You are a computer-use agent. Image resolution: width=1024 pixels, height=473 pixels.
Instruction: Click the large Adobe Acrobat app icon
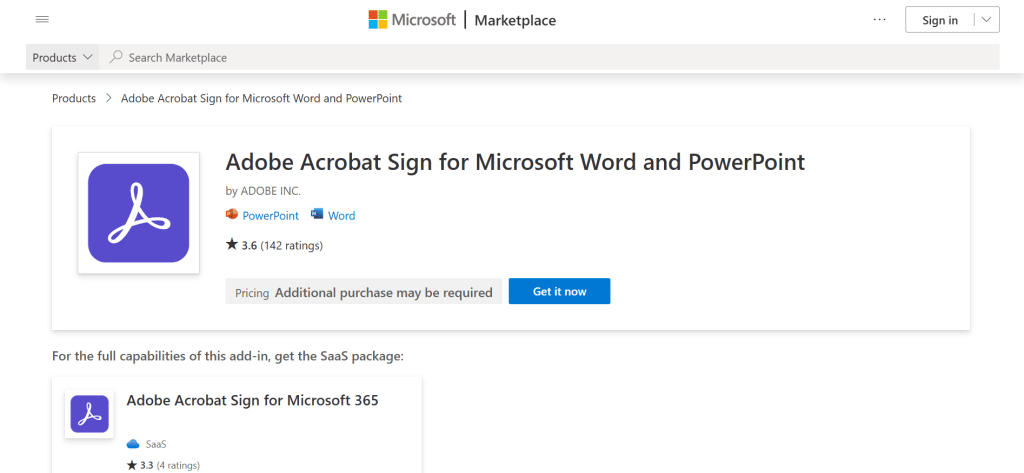[138, 213]
